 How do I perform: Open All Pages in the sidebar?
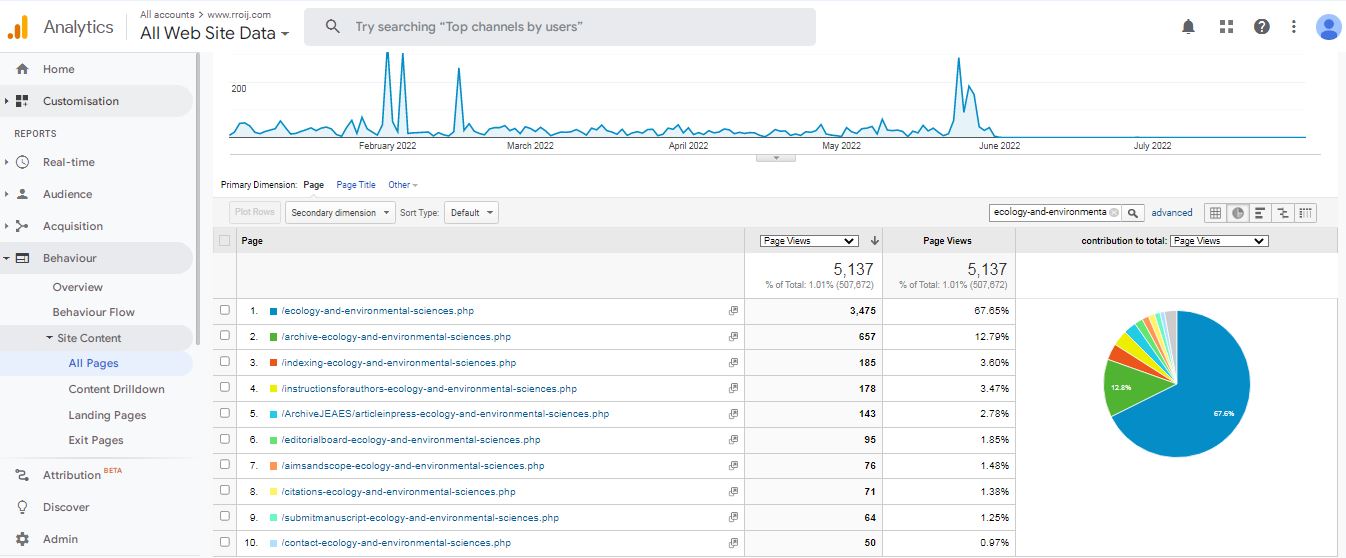pos(93,364)
